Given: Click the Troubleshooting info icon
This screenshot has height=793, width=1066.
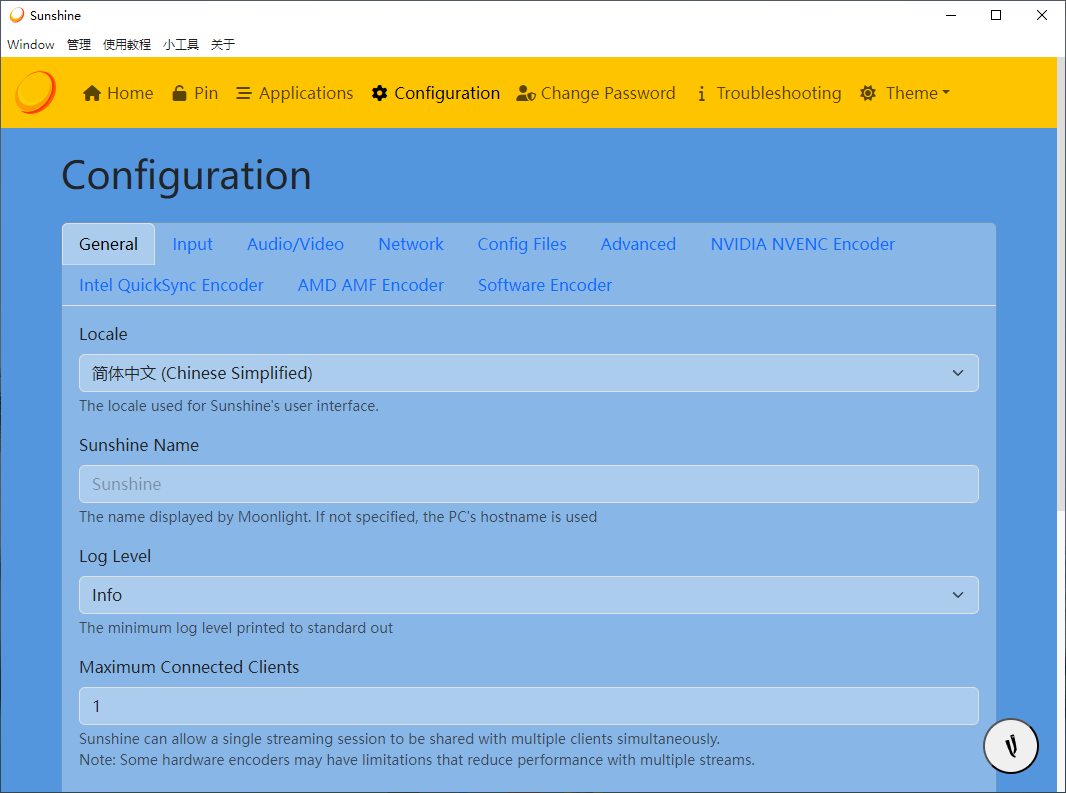Looking at the screenshot, I should tap(701, 93).
